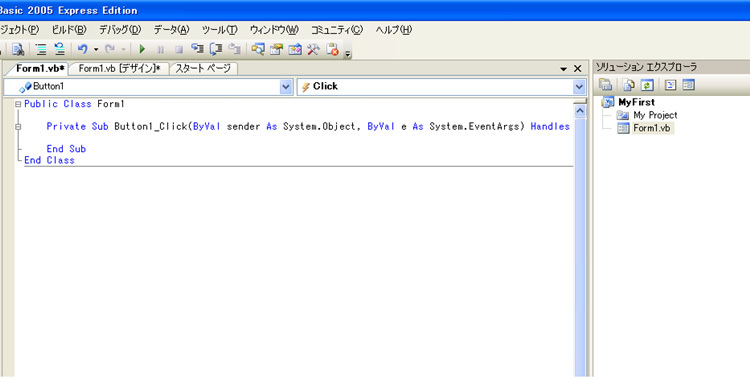The width and height of the screenshot is (750, 379).
Task: Click the End Sub line in code
Action: coord(66,149)
